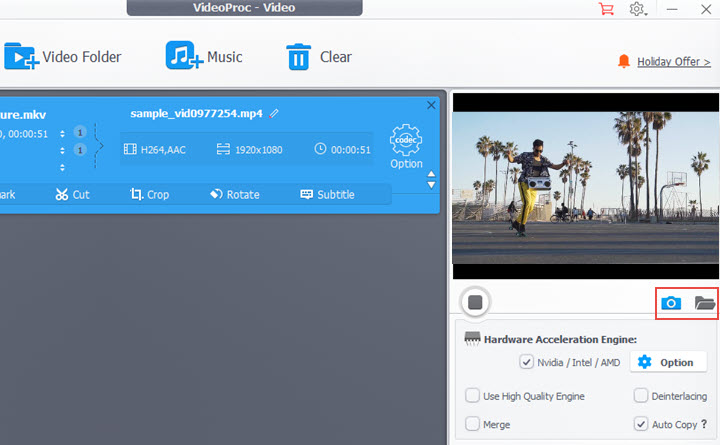Image resolution: width=720 pixels, height=445 pixels.
Task: Expand the audio track selector
Action: coord(62,151)
